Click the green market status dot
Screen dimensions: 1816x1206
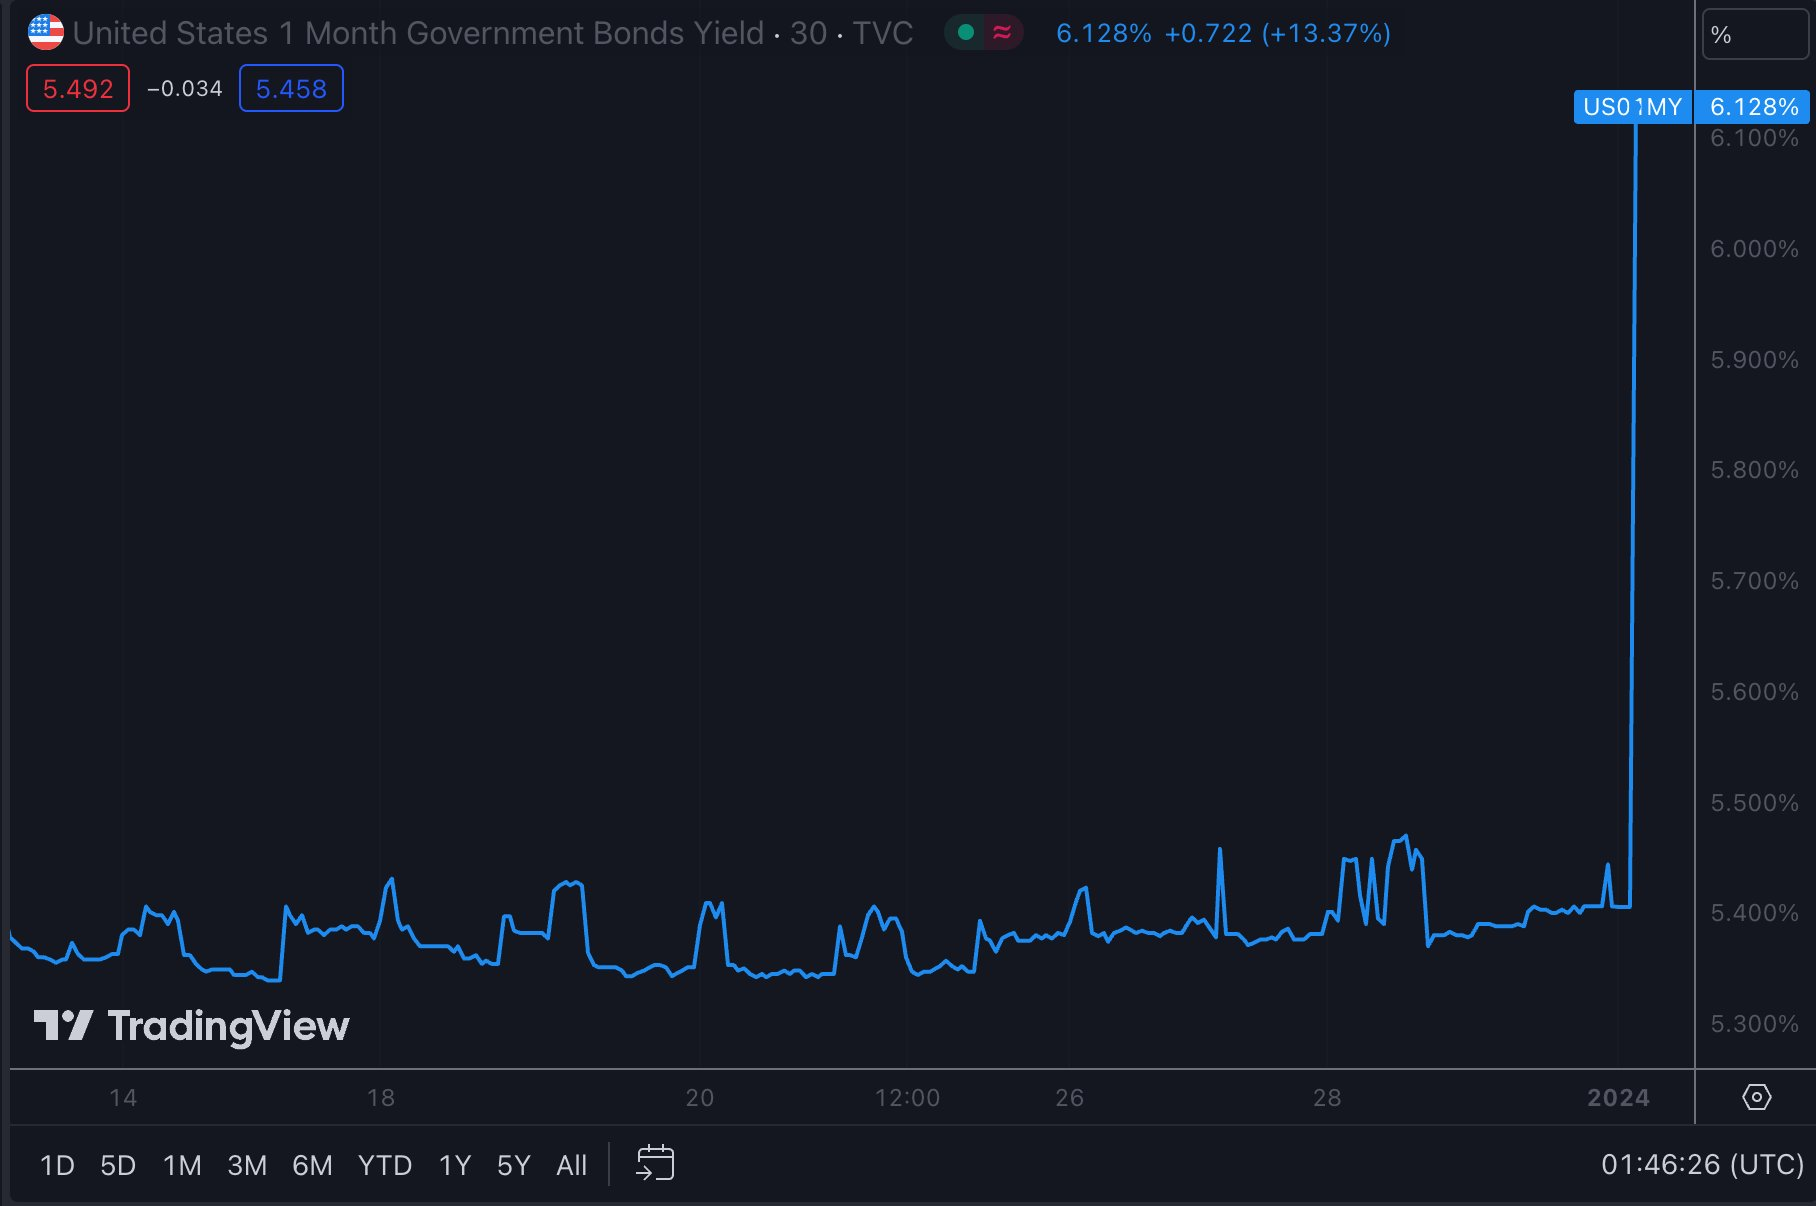[x=966, y=33]
